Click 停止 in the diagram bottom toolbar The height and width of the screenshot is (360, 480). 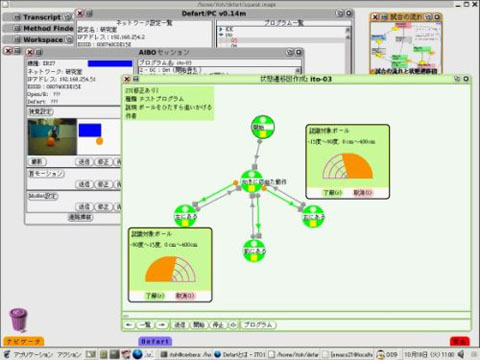click(x=218, y=325)
